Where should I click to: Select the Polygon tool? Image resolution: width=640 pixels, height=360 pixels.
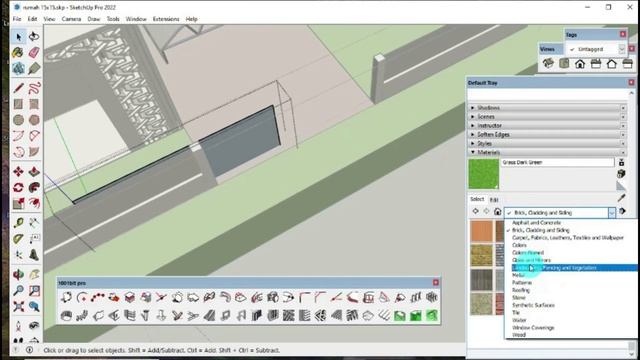click(34, 120)
